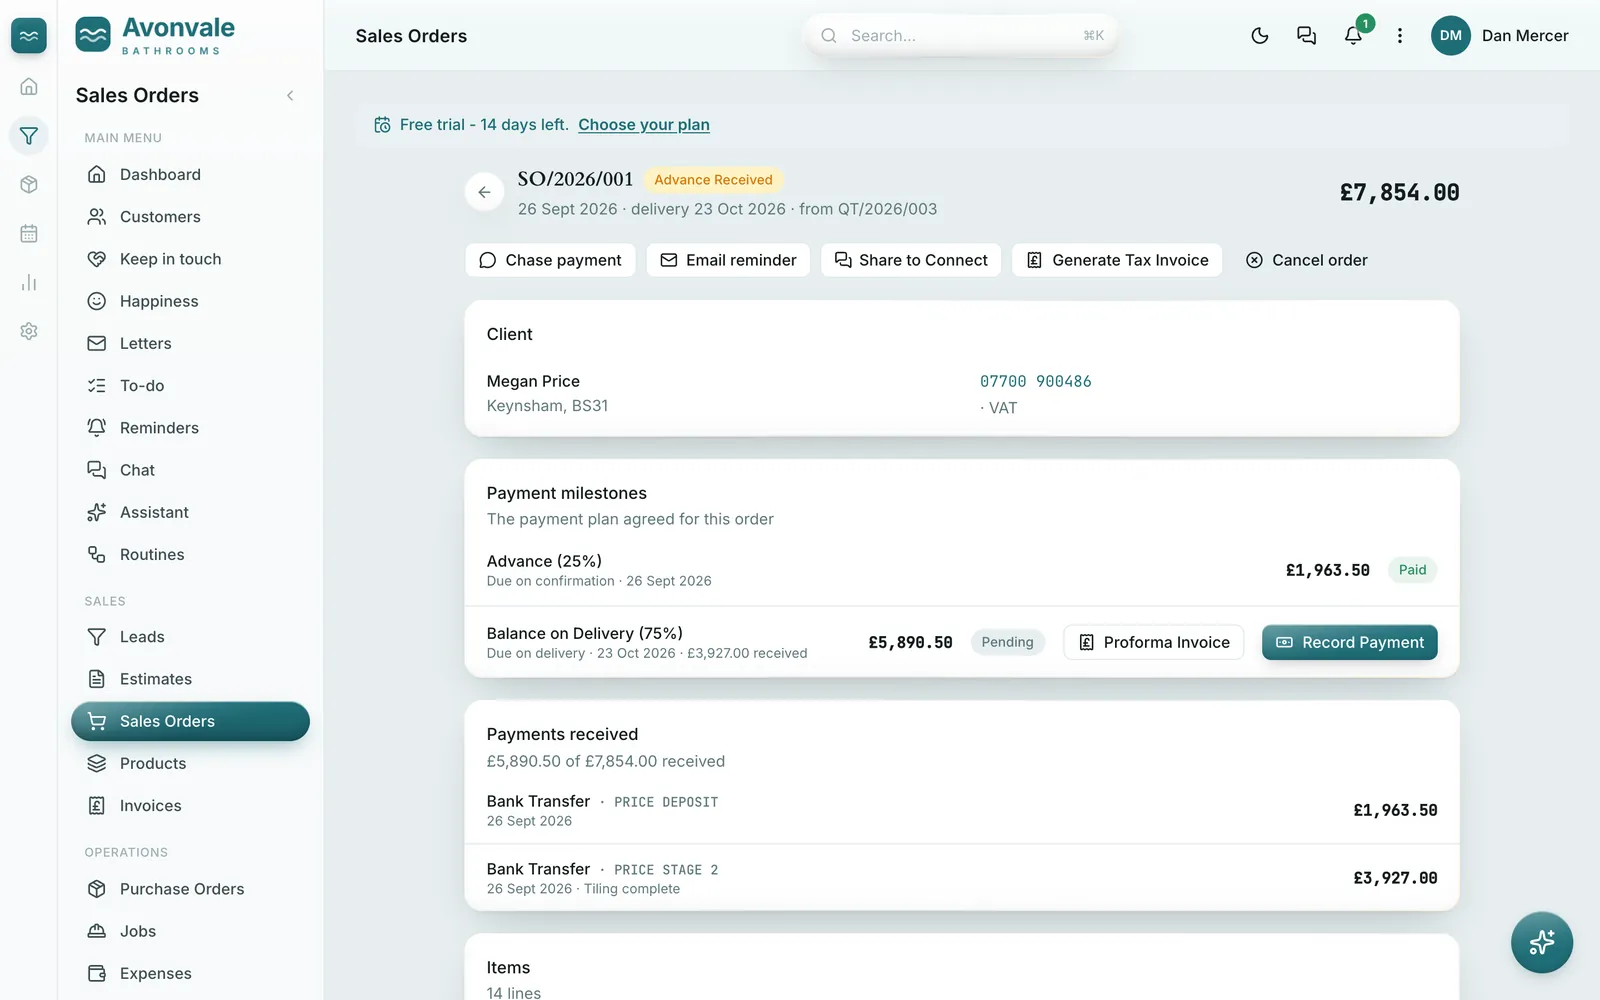1600x1000 pixels.
Task: Open the three-dot more options menu
Action: point(1400,36)
